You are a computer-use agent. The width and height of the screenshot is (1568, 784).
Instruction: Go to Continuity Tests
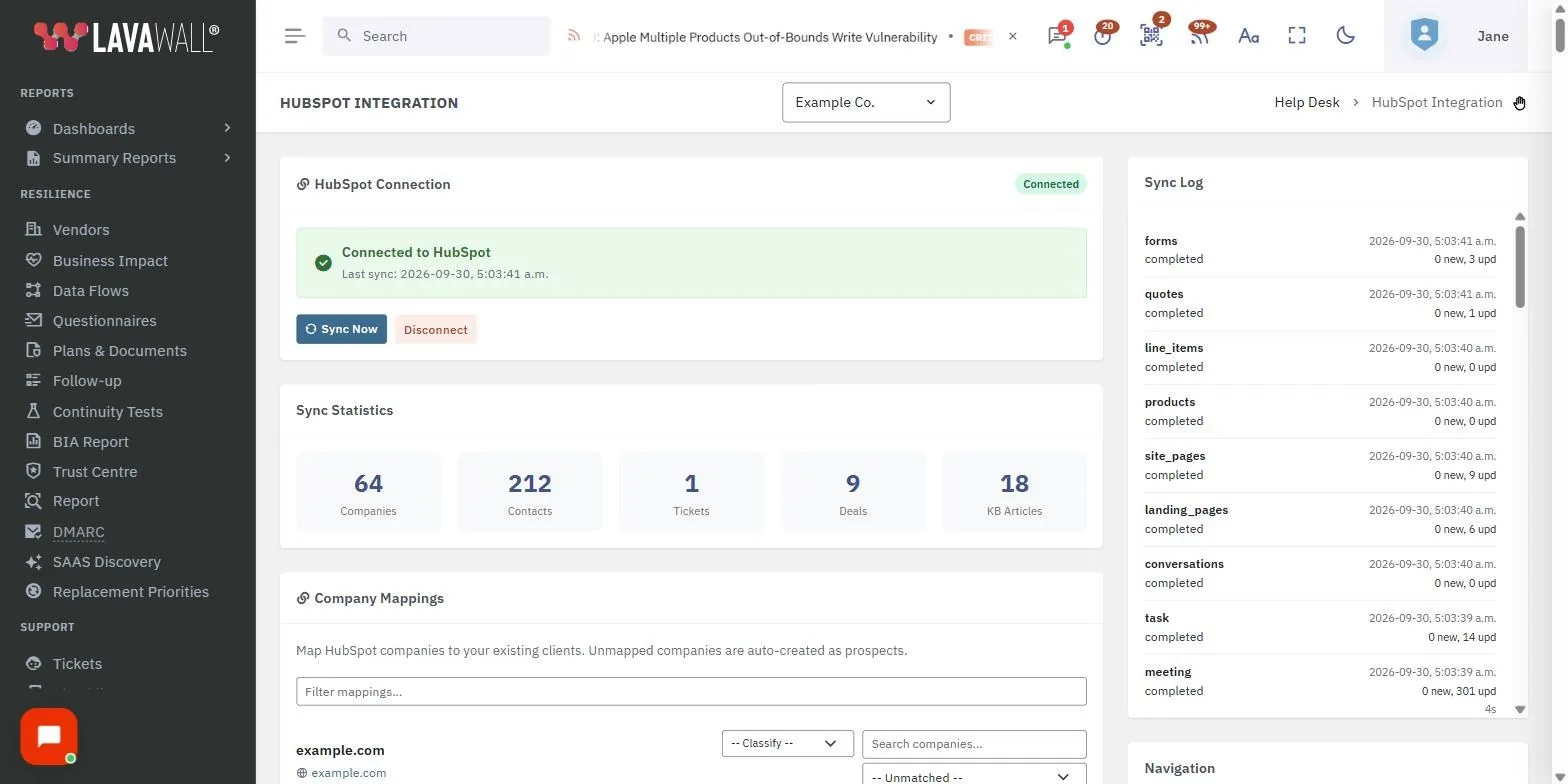[108, 412]
